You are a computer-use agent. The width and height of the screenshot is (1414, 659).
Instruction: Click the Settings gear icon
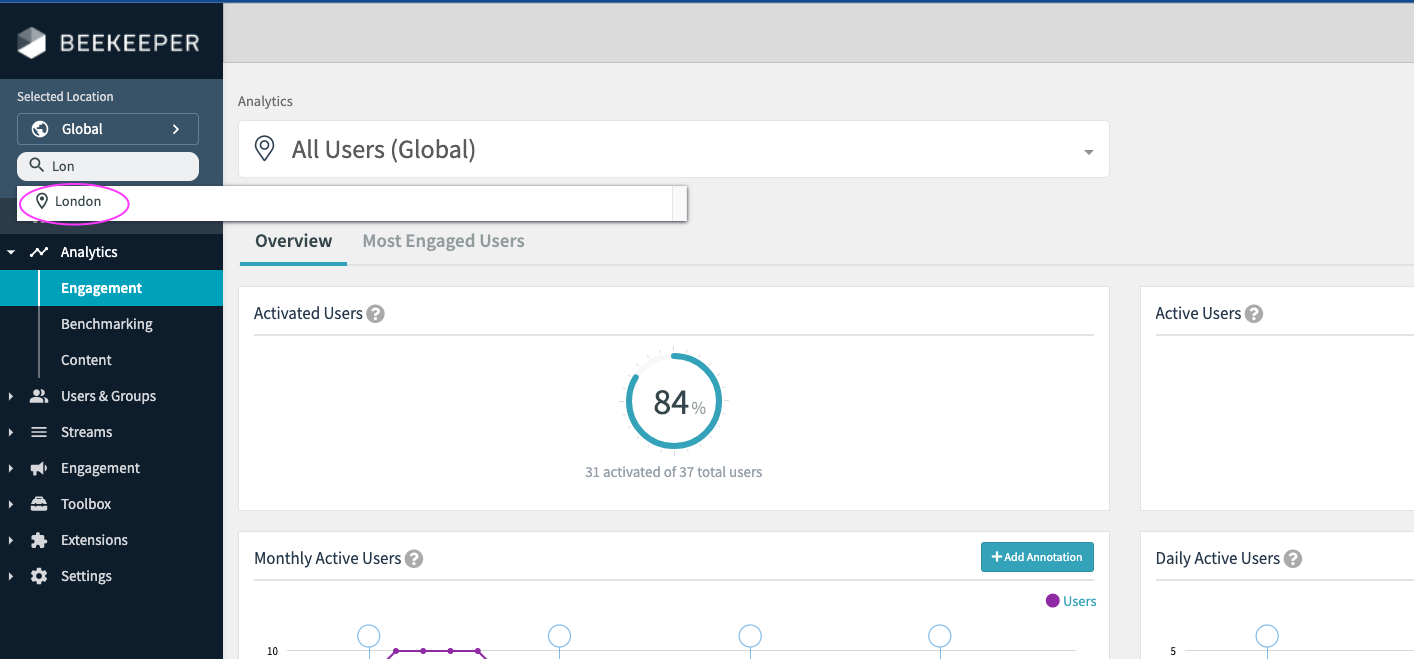[39, 576]
